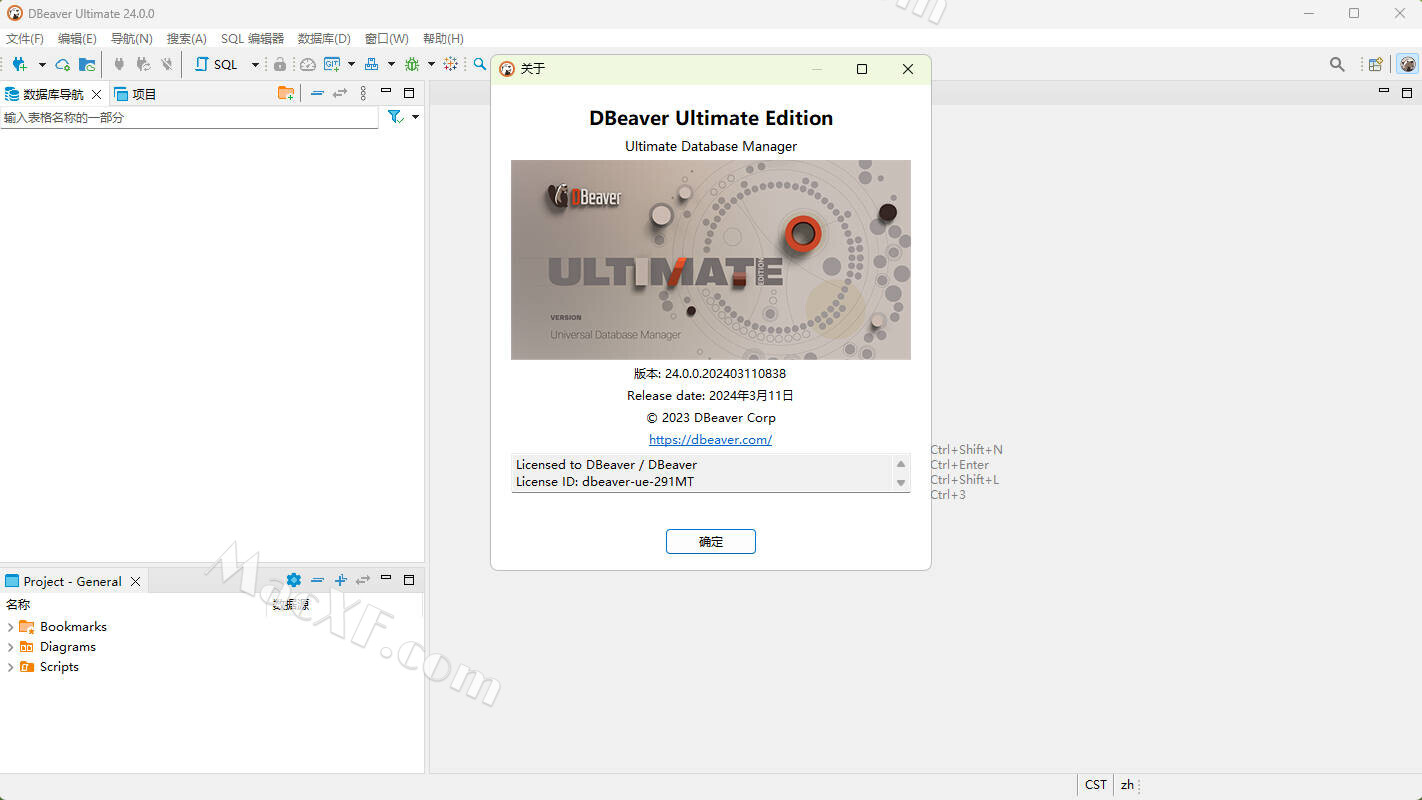Click the blue plus icon in the Project panel
Screen dimensions: 1422x800
[x=340, y=580]
